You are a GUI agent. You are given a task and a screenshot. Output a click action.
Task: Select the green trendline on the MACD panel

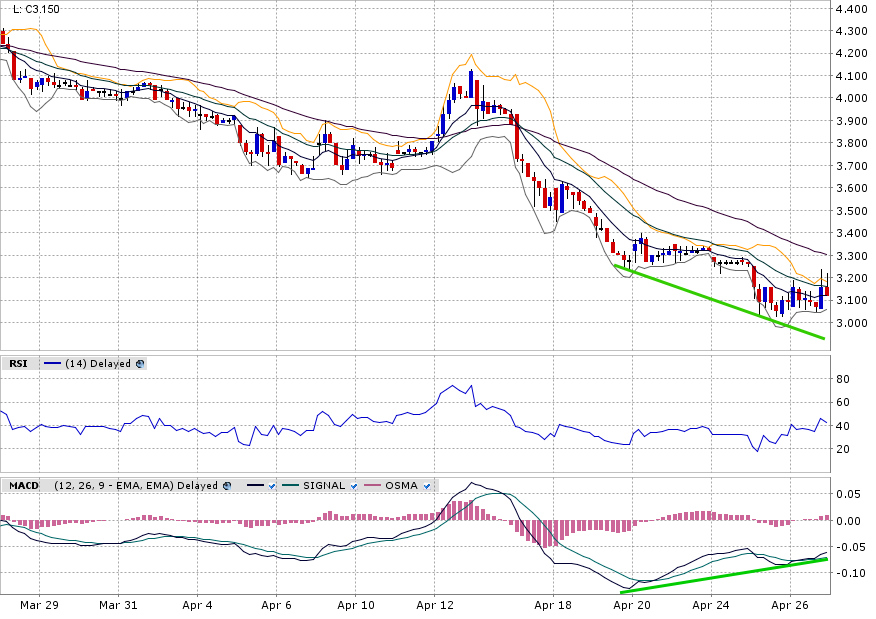pyautogui.click(x=720, y=575)
